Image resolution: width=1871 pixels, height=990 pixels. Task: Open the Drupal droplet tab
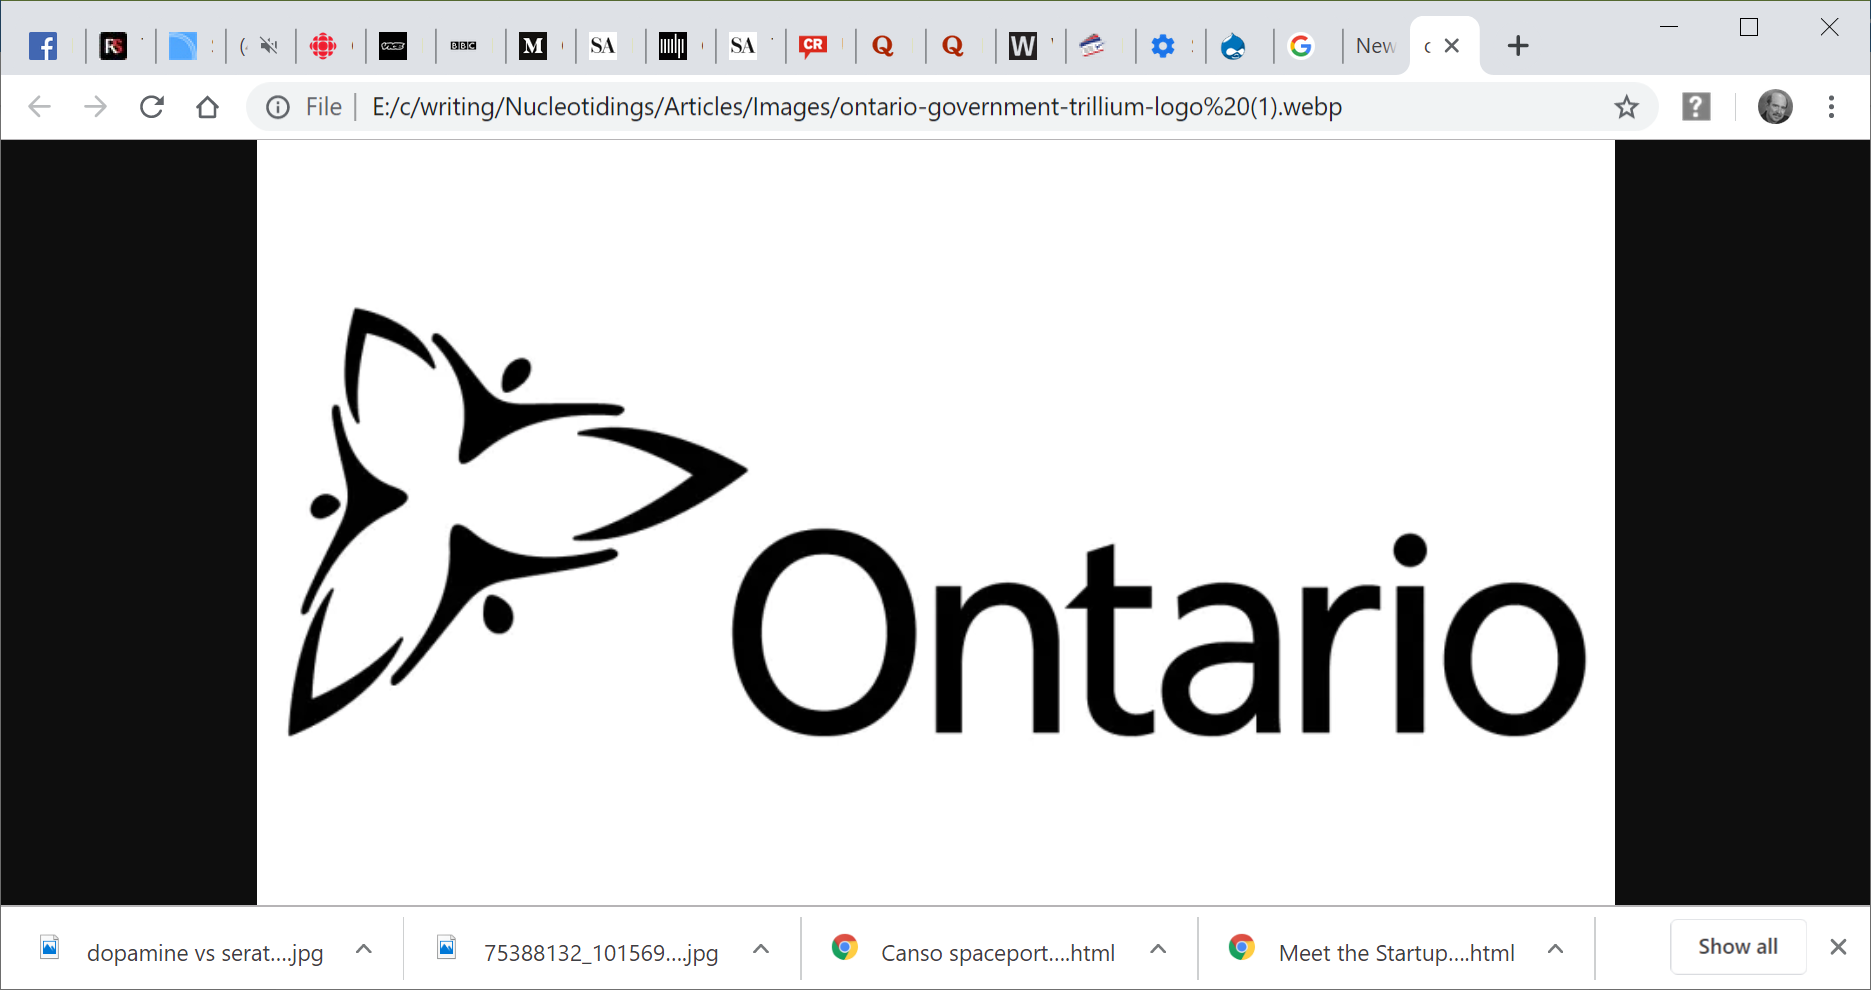1233,46
